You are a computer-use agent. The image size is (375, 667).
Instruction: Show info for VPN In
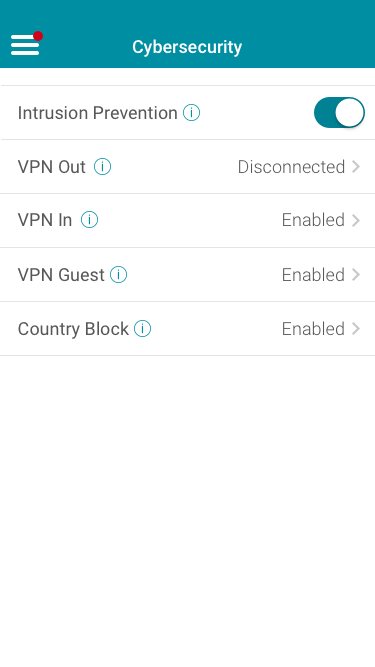(89, 220)
